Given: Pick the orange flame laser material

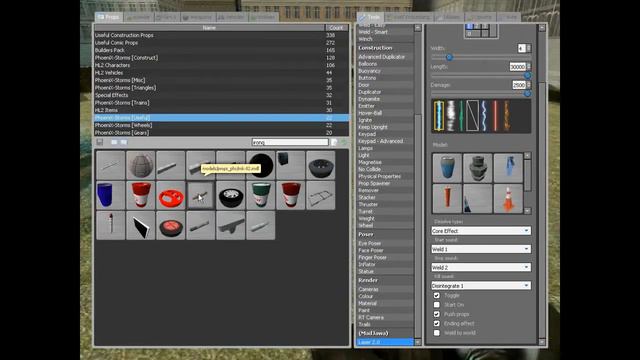Looking at the screenshot, I should point(507,116).
